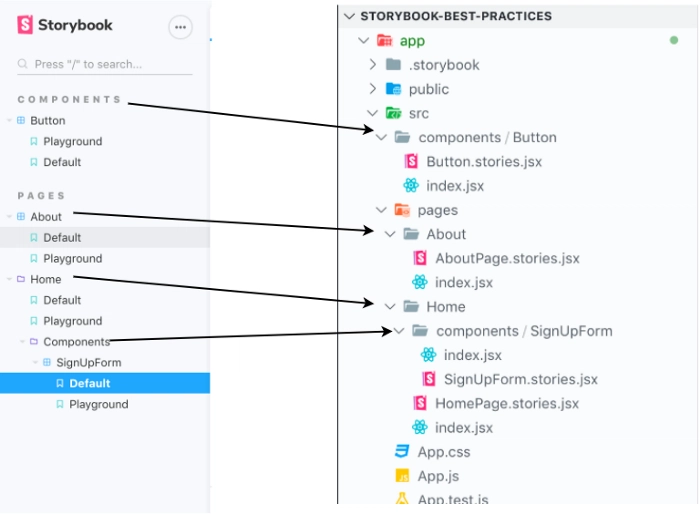Click the Storybook logo icon
Screen dimensions: 700x514
pos(25,25)
